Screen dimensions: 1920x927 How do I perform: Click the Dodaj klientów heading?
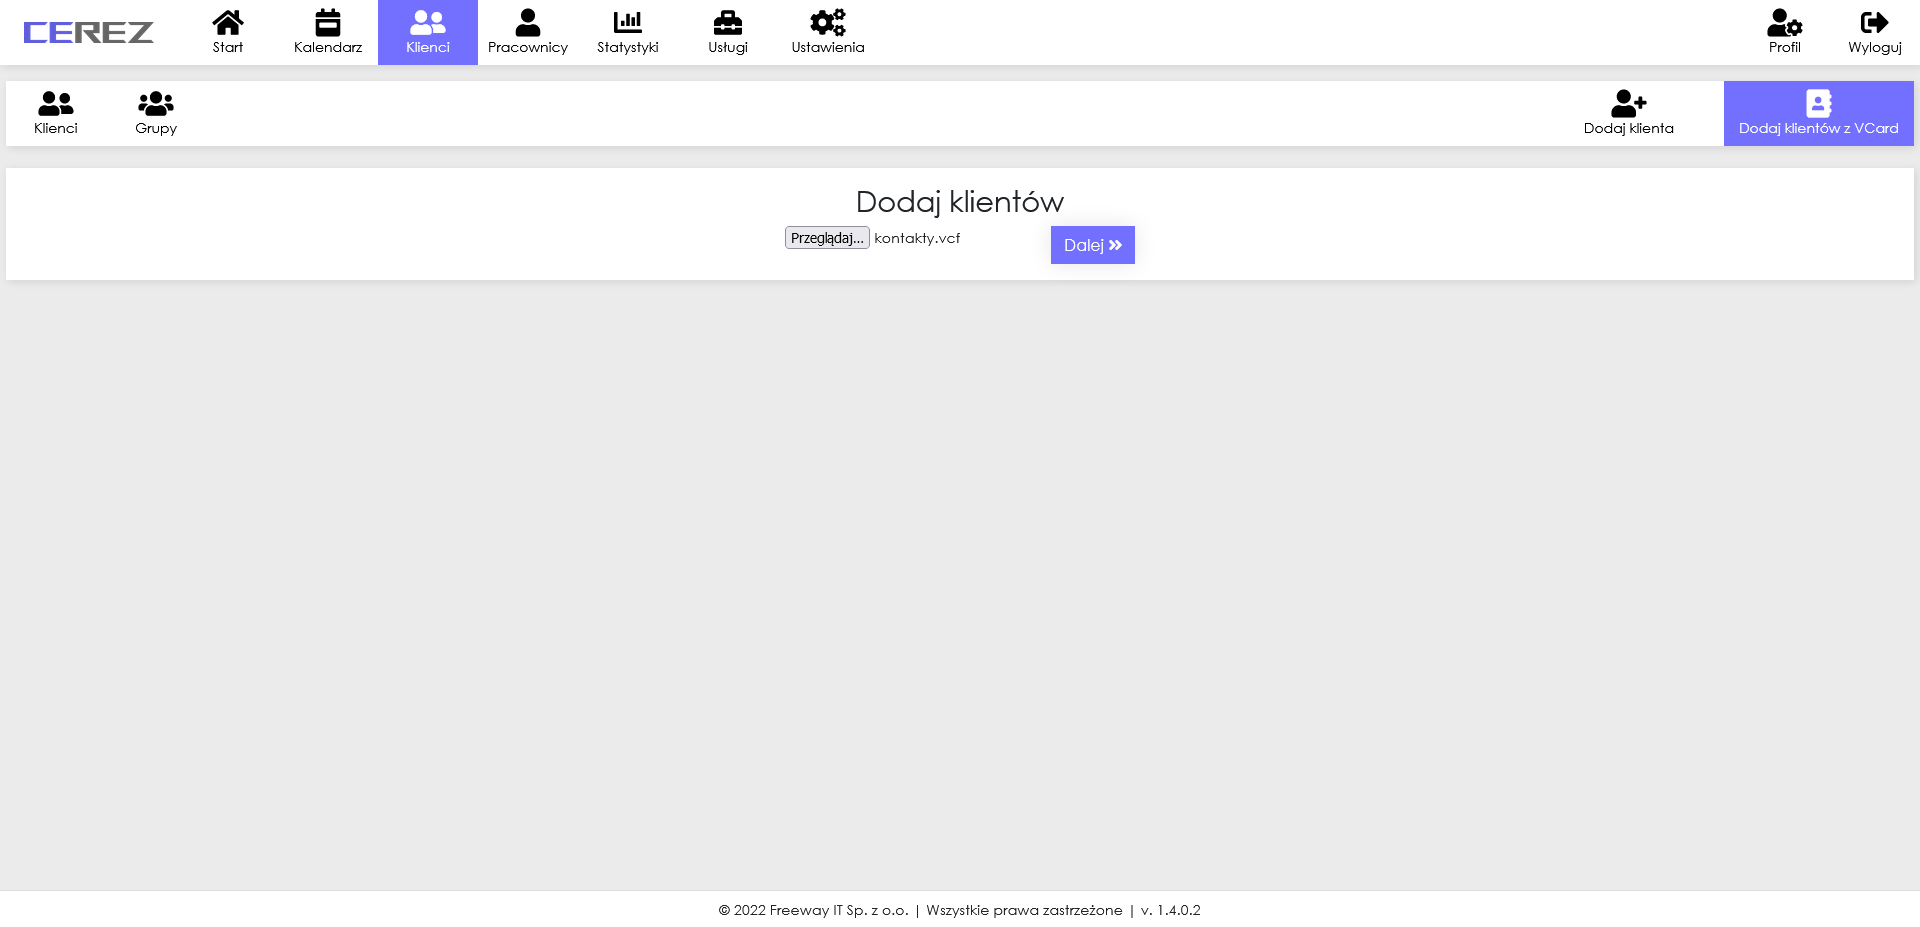(960, 202)
